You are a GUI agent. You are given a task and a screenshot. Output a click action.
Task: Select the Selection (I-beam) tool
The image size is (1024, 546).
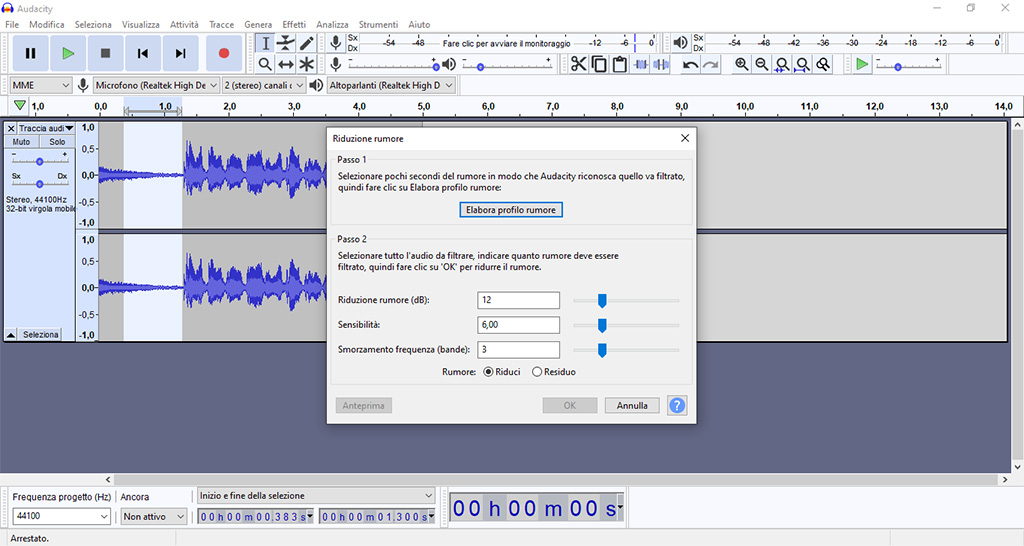(265, 43)
